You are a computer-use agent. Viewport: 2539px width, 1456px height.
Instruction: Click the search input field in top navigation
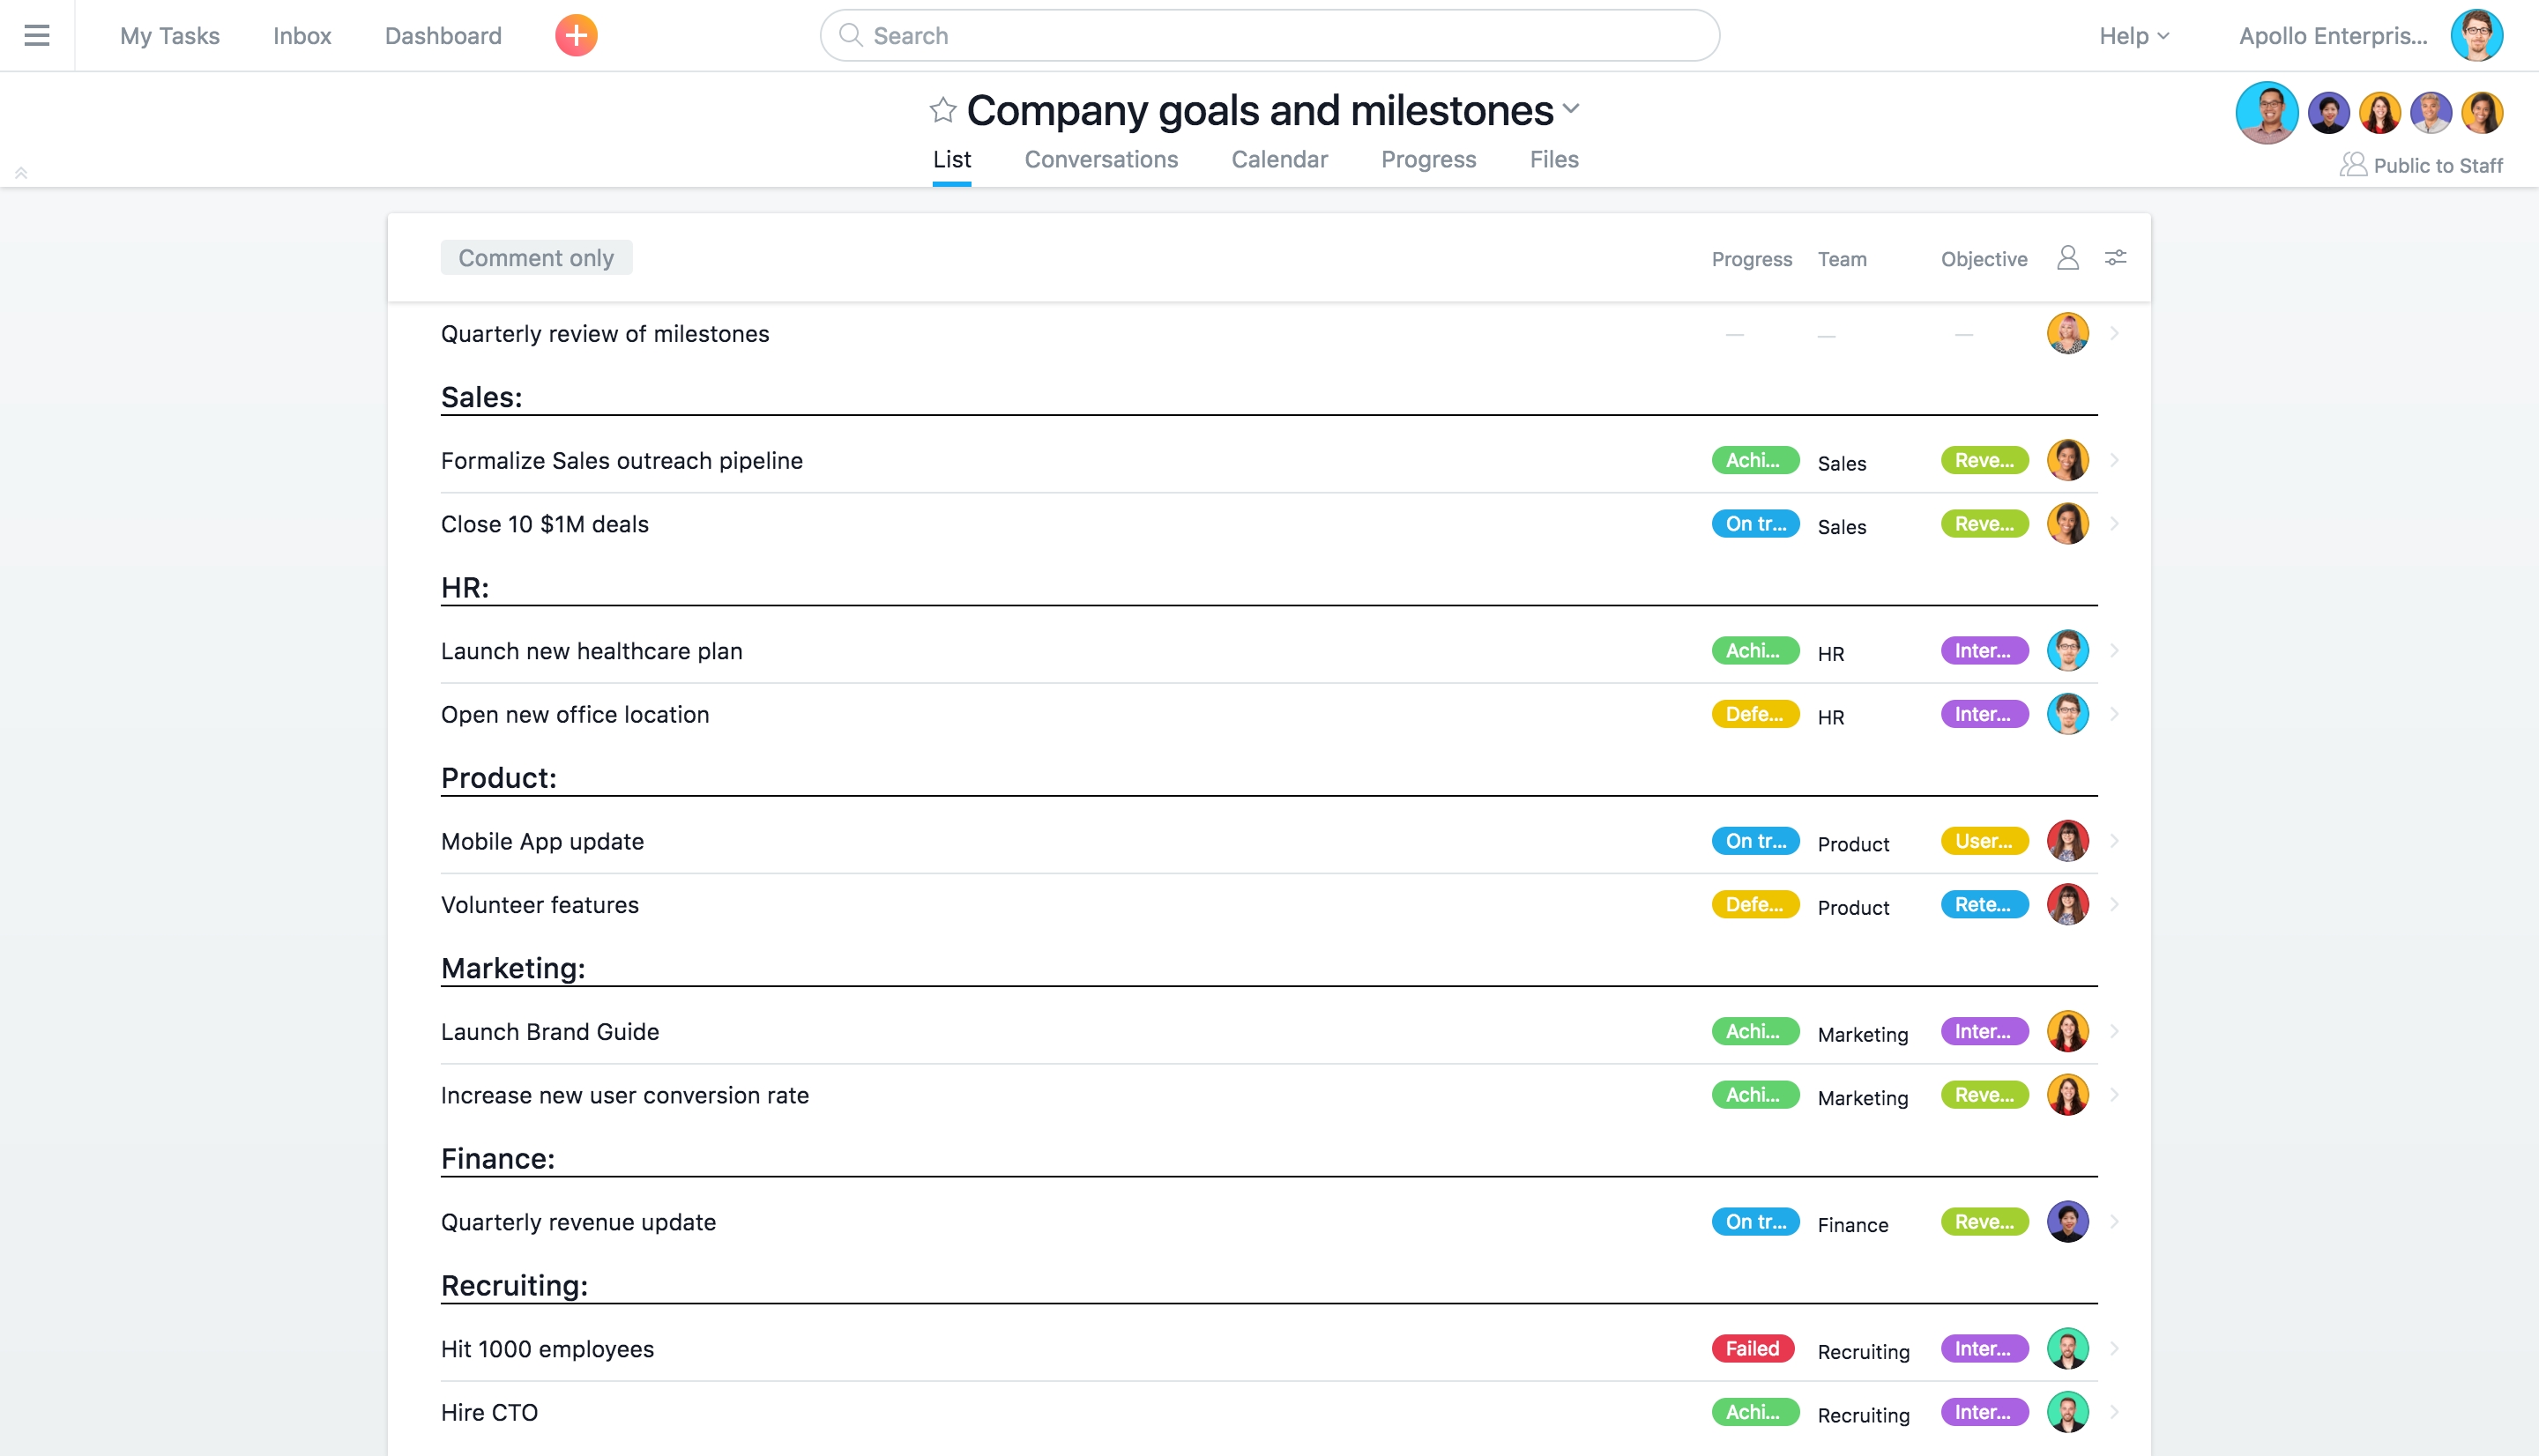[1269, 35]
